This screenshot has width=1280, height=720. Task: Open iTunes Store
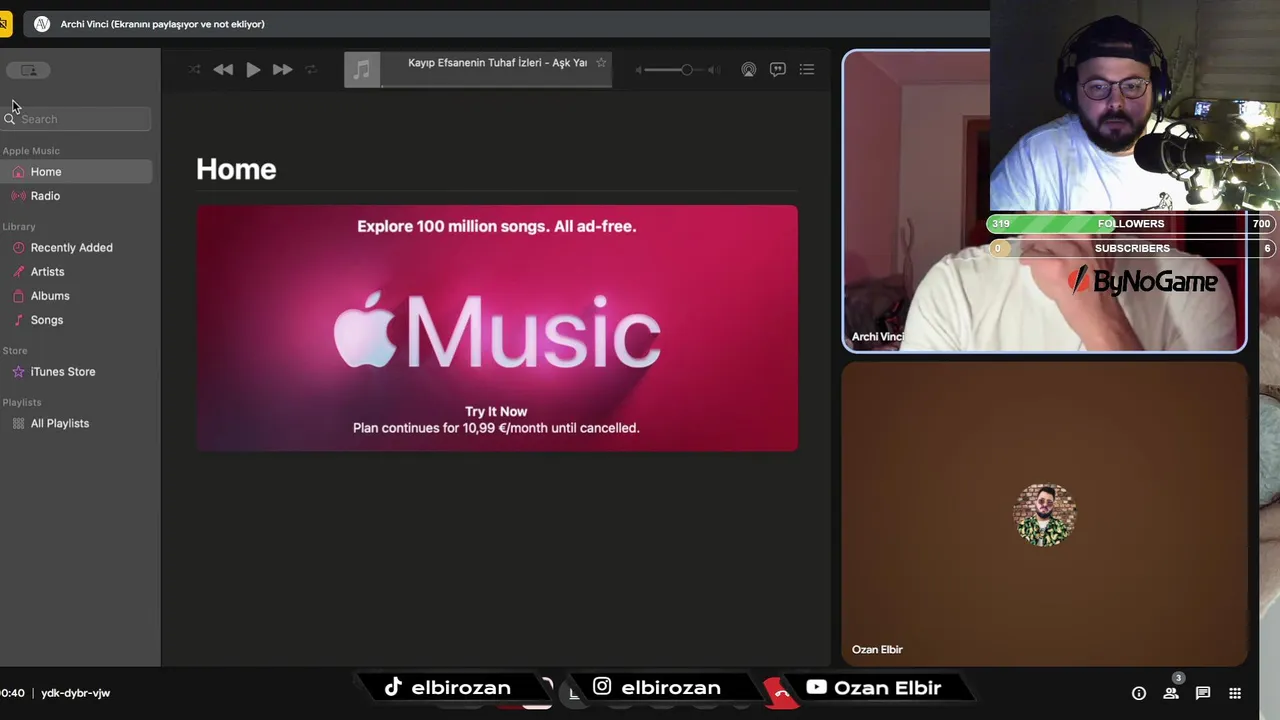[x=76, y=372]
